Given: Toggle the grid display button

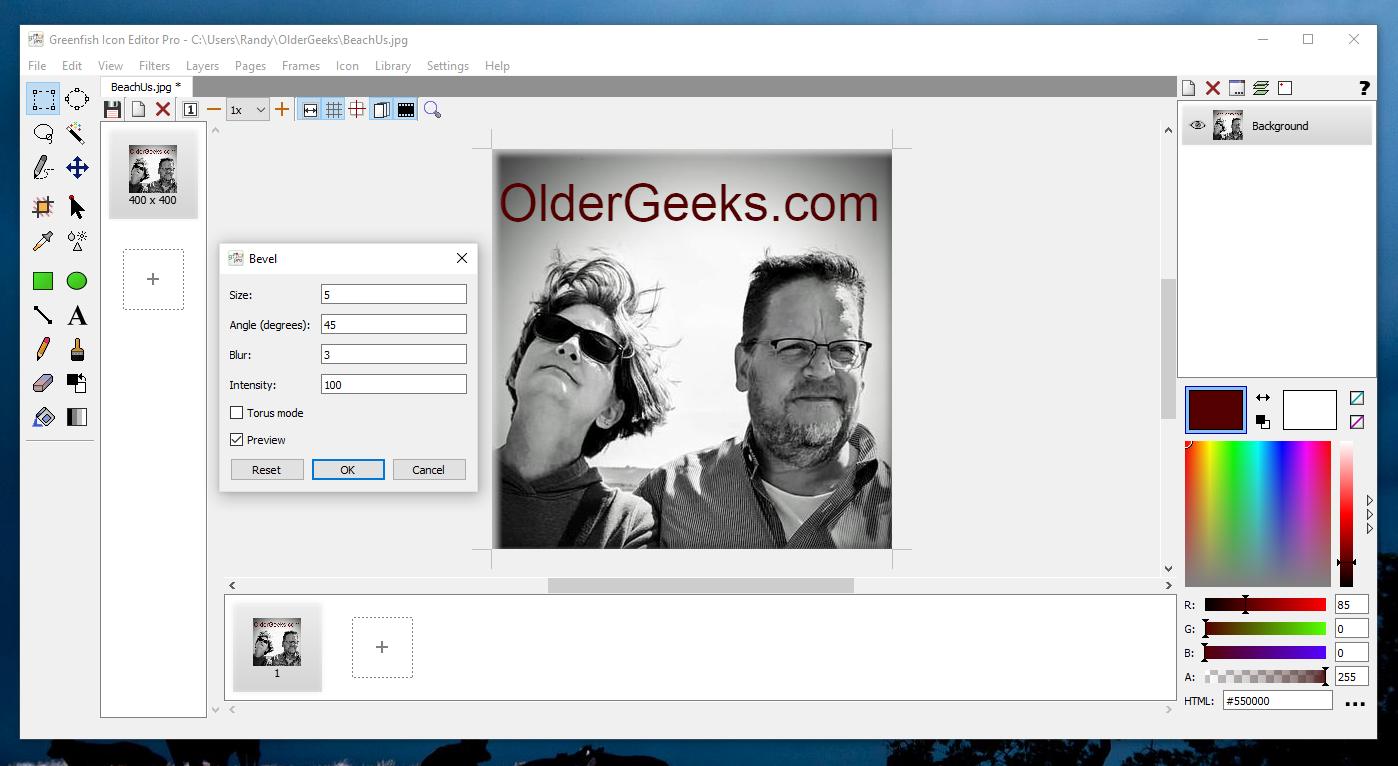Looking at the screenshot, I should (334, 110).
